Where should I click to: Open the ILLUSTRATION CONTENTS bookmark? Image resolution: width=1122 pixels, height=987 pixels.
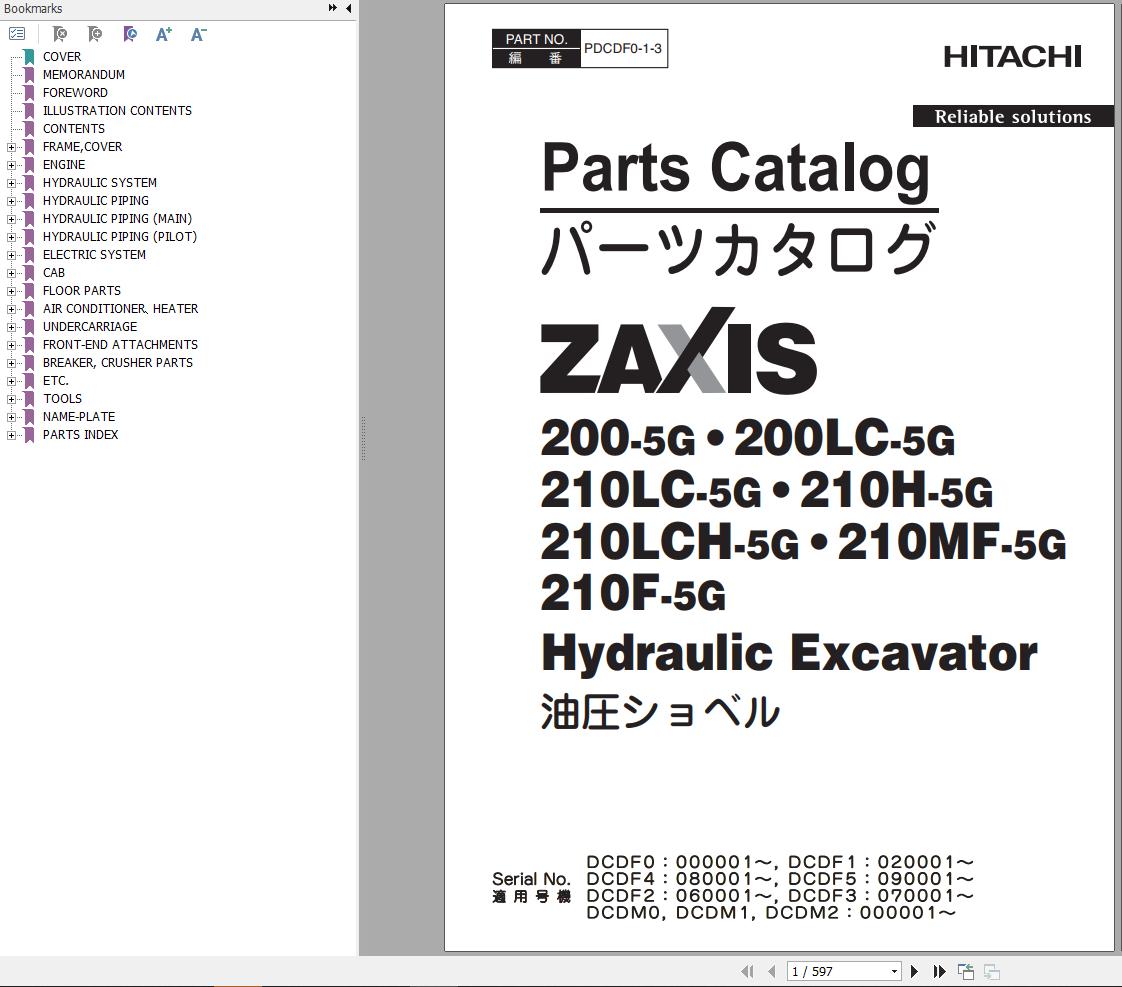point(117,110)
